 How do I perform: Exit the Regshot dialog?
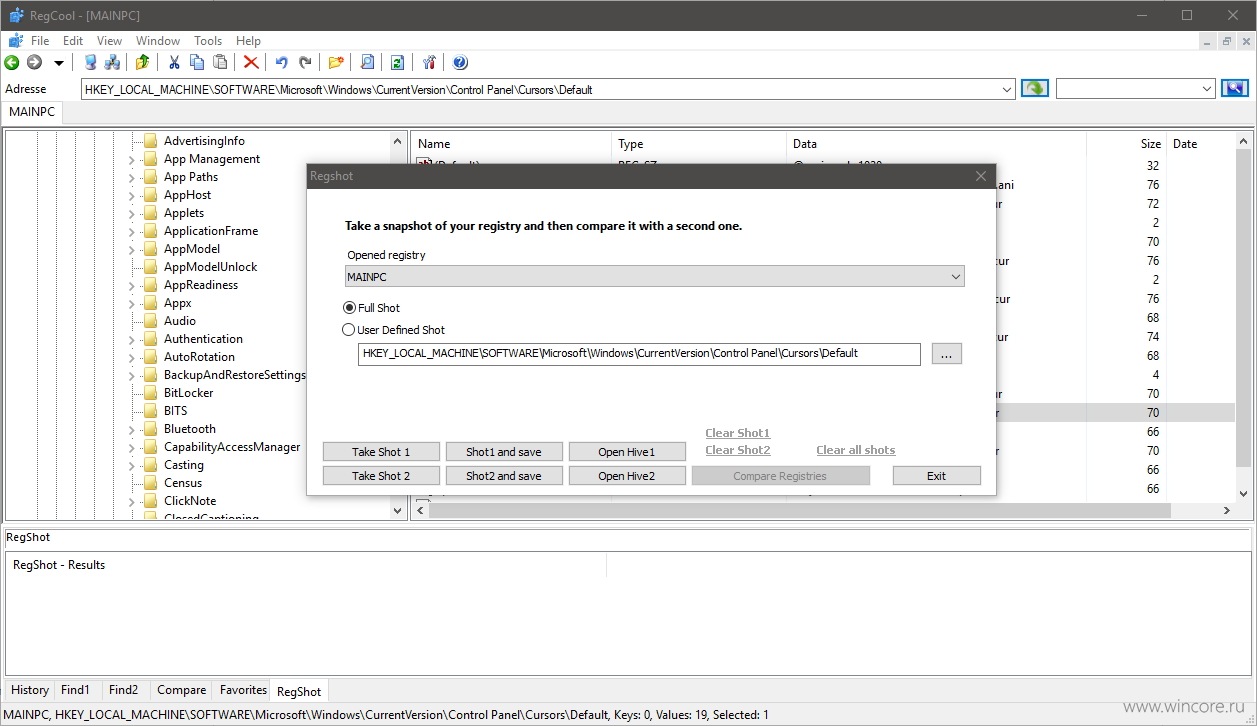pyautogui.click(x=936, y=476)
